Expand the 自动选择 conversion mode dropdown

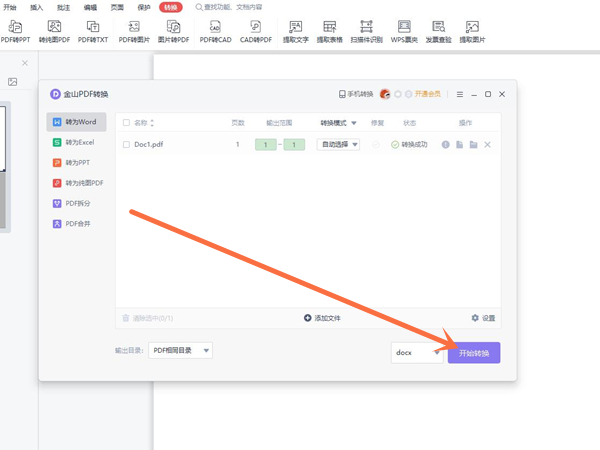338,145
